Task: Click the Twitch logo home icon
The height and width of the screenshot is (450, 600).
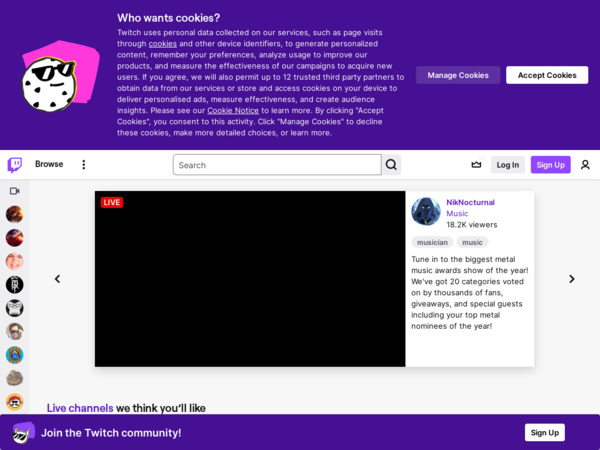Action: point(15,165)
